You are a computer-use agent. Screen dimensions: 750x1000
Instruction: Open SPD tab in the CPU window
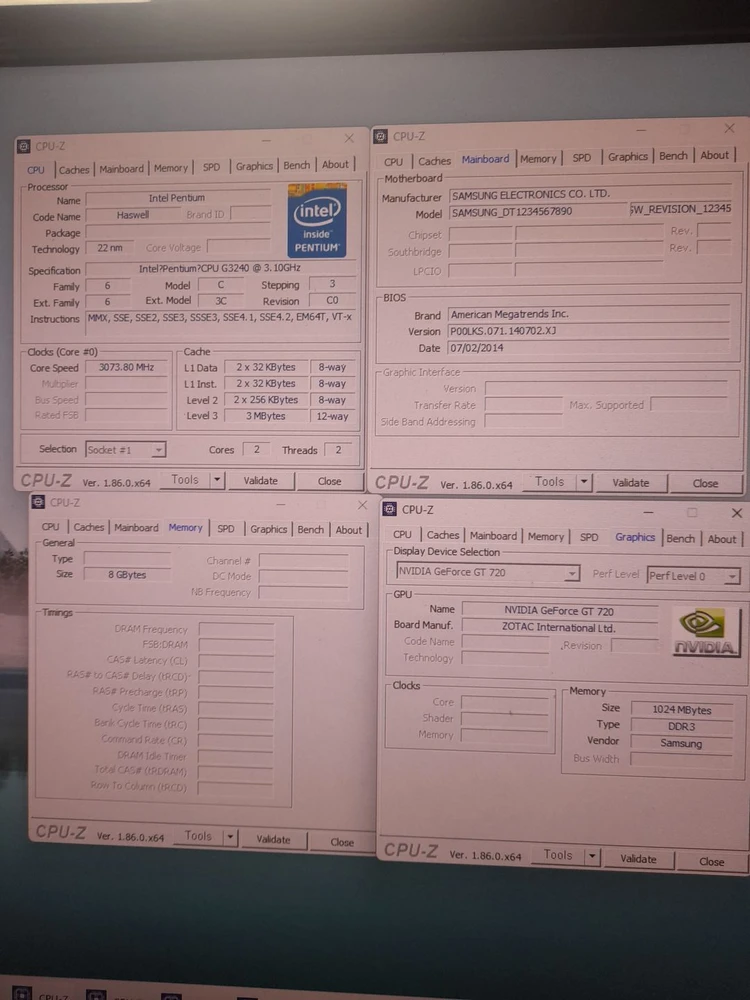[x=211, y=167]
